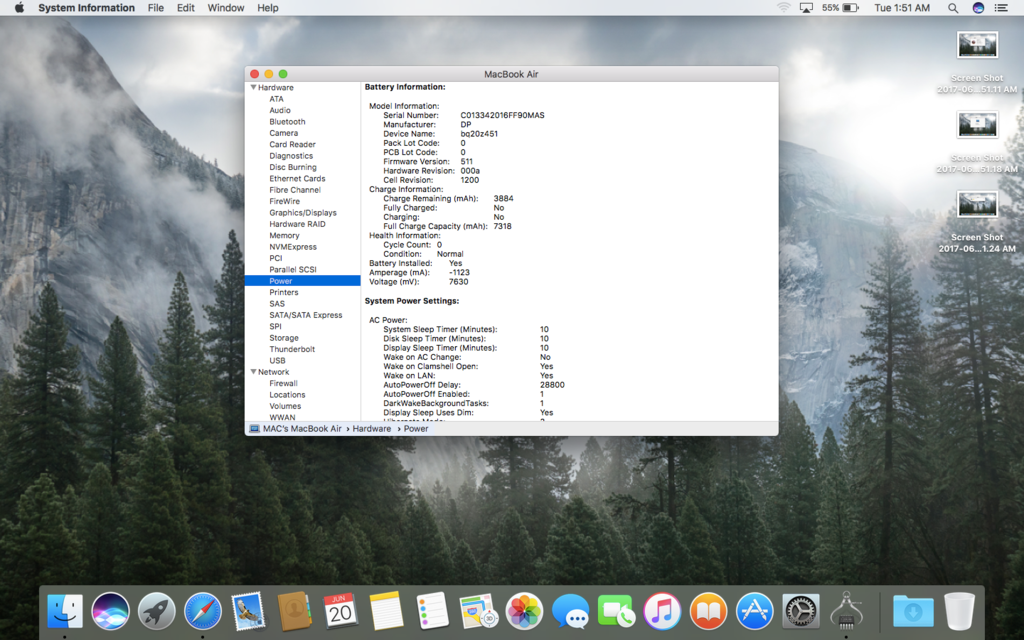Select ATA in the sidebar

[x=276, y=99]
